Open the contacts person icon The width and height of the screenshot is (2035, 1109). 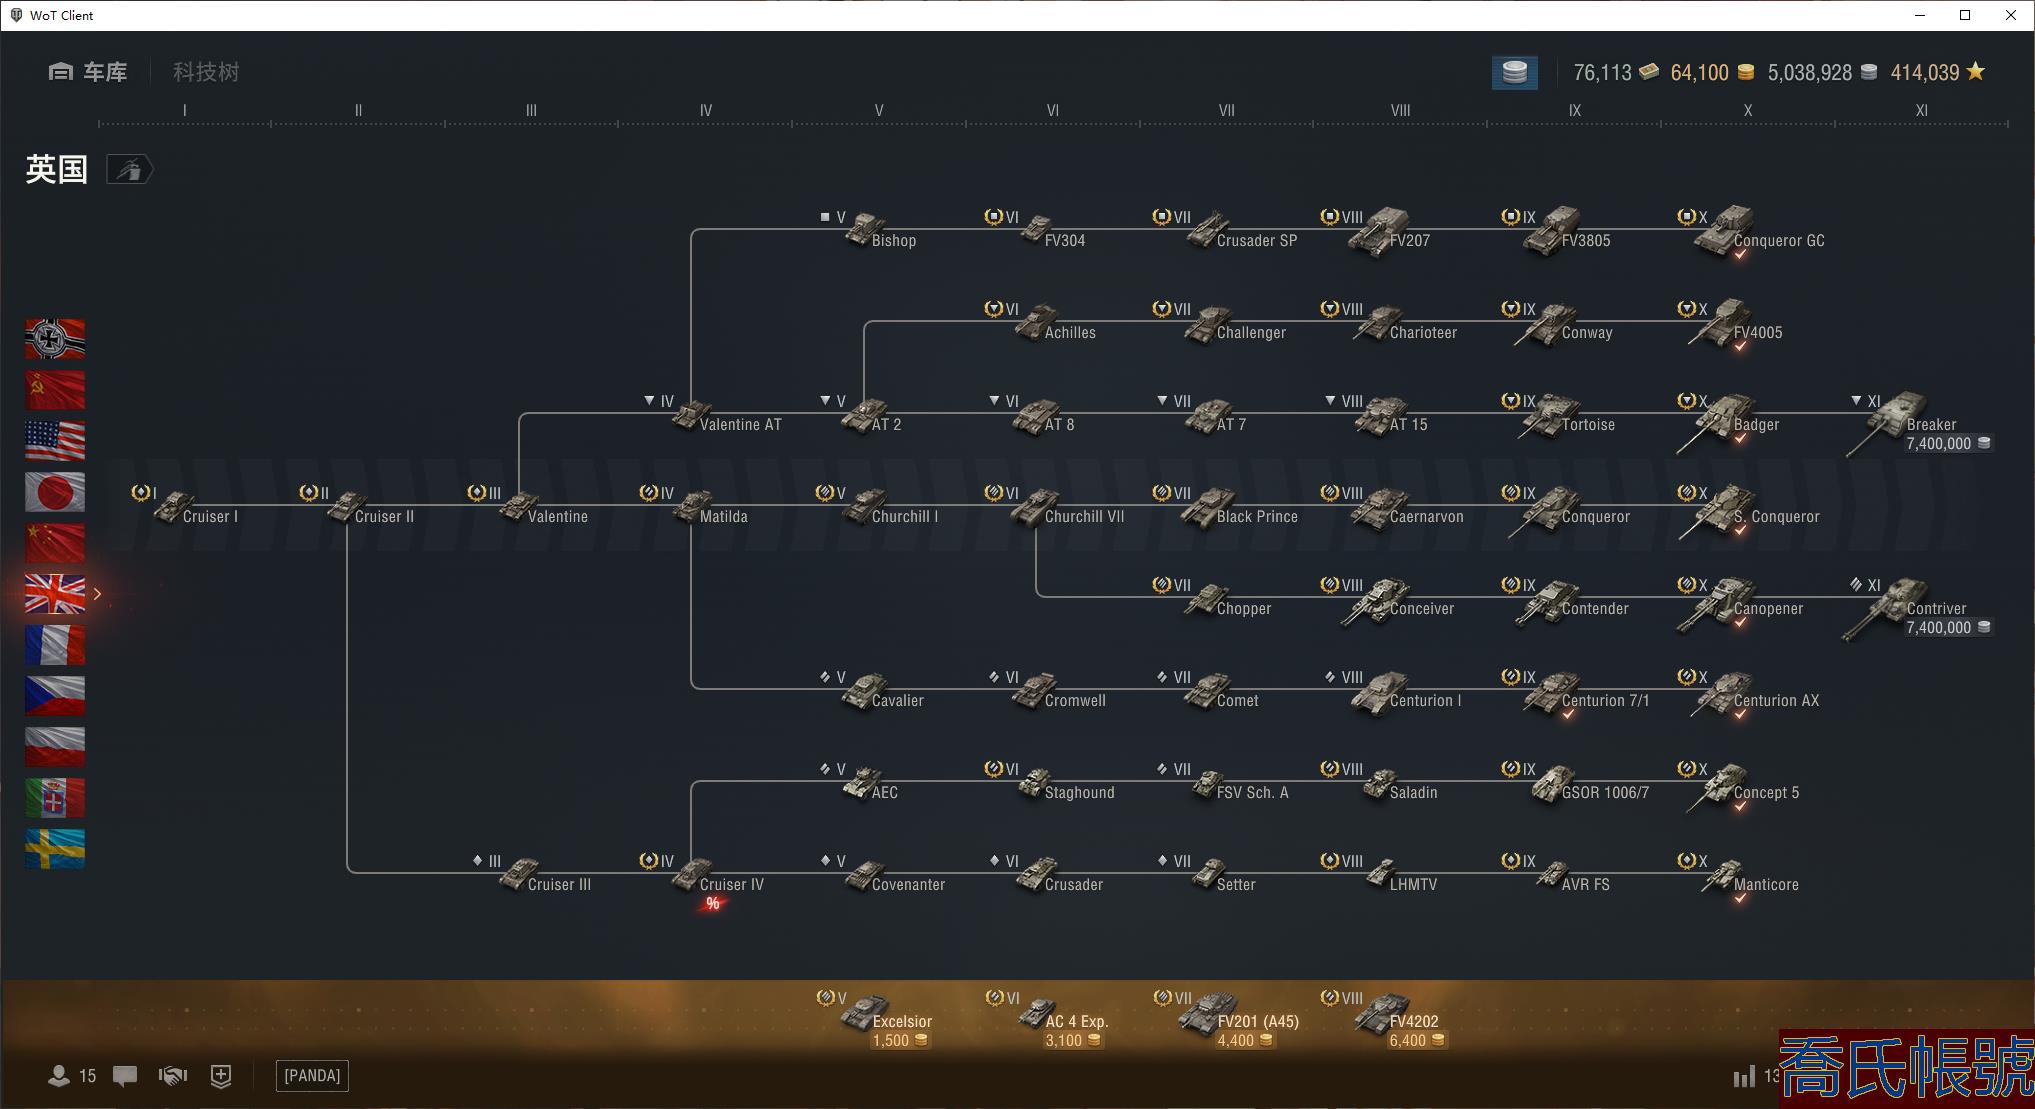click(x=59, y=1076)
